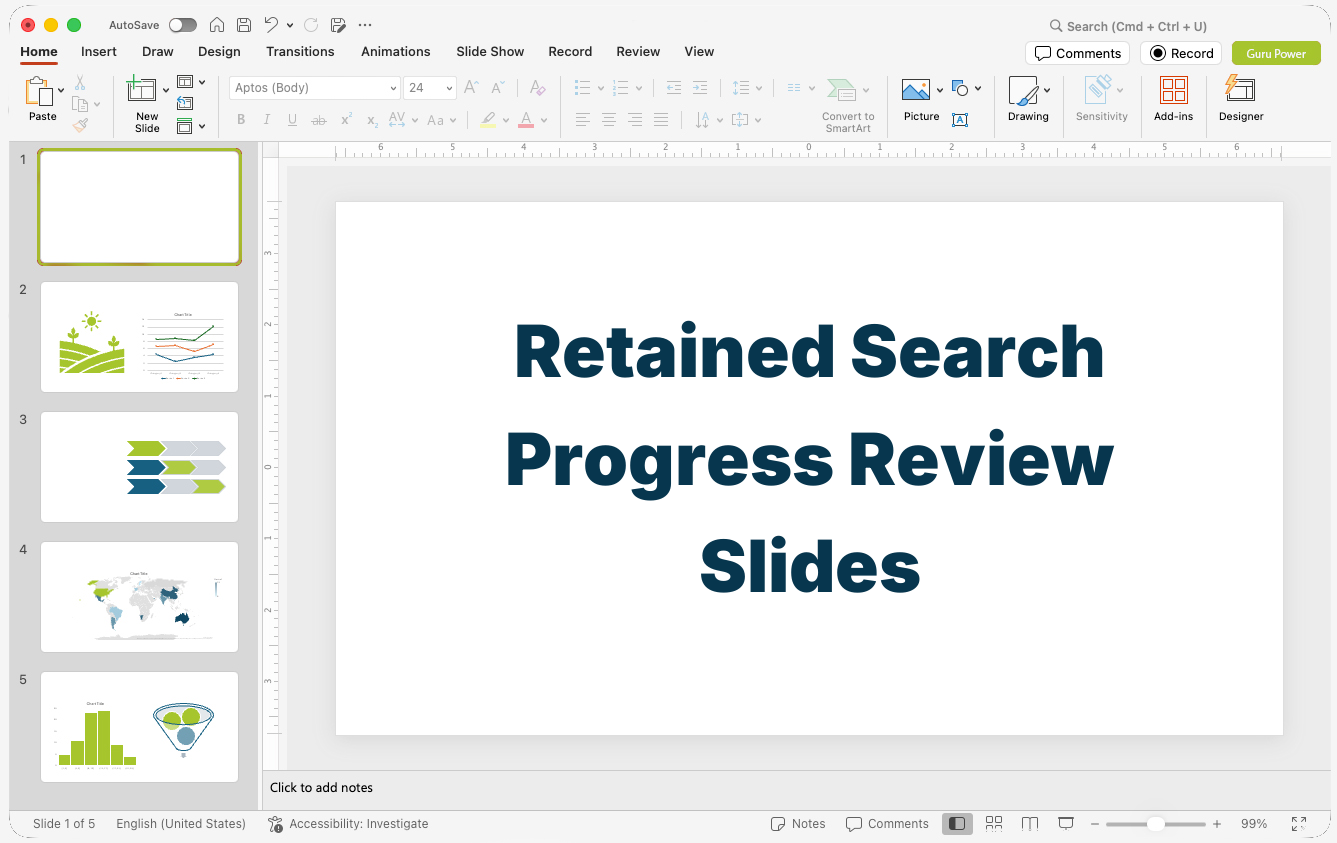Open the font color picker arrow
The image size is (1337, 843).
pos(545,120)
